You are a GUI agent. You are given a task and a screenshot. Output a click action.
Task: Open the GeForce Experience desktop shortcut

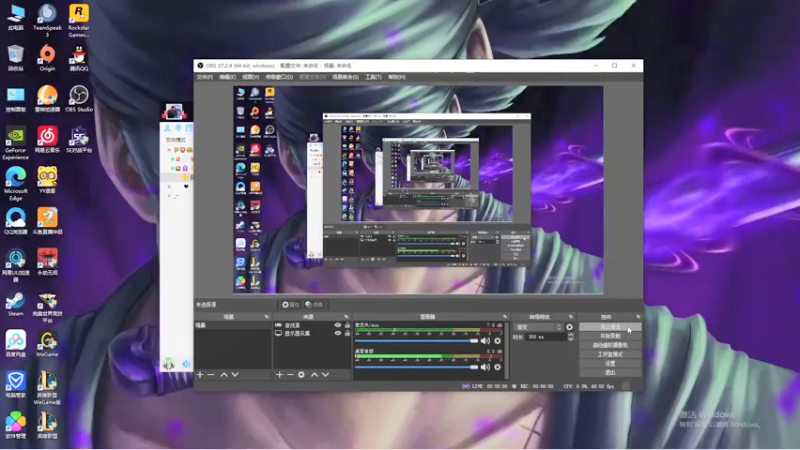coord(15,143)
